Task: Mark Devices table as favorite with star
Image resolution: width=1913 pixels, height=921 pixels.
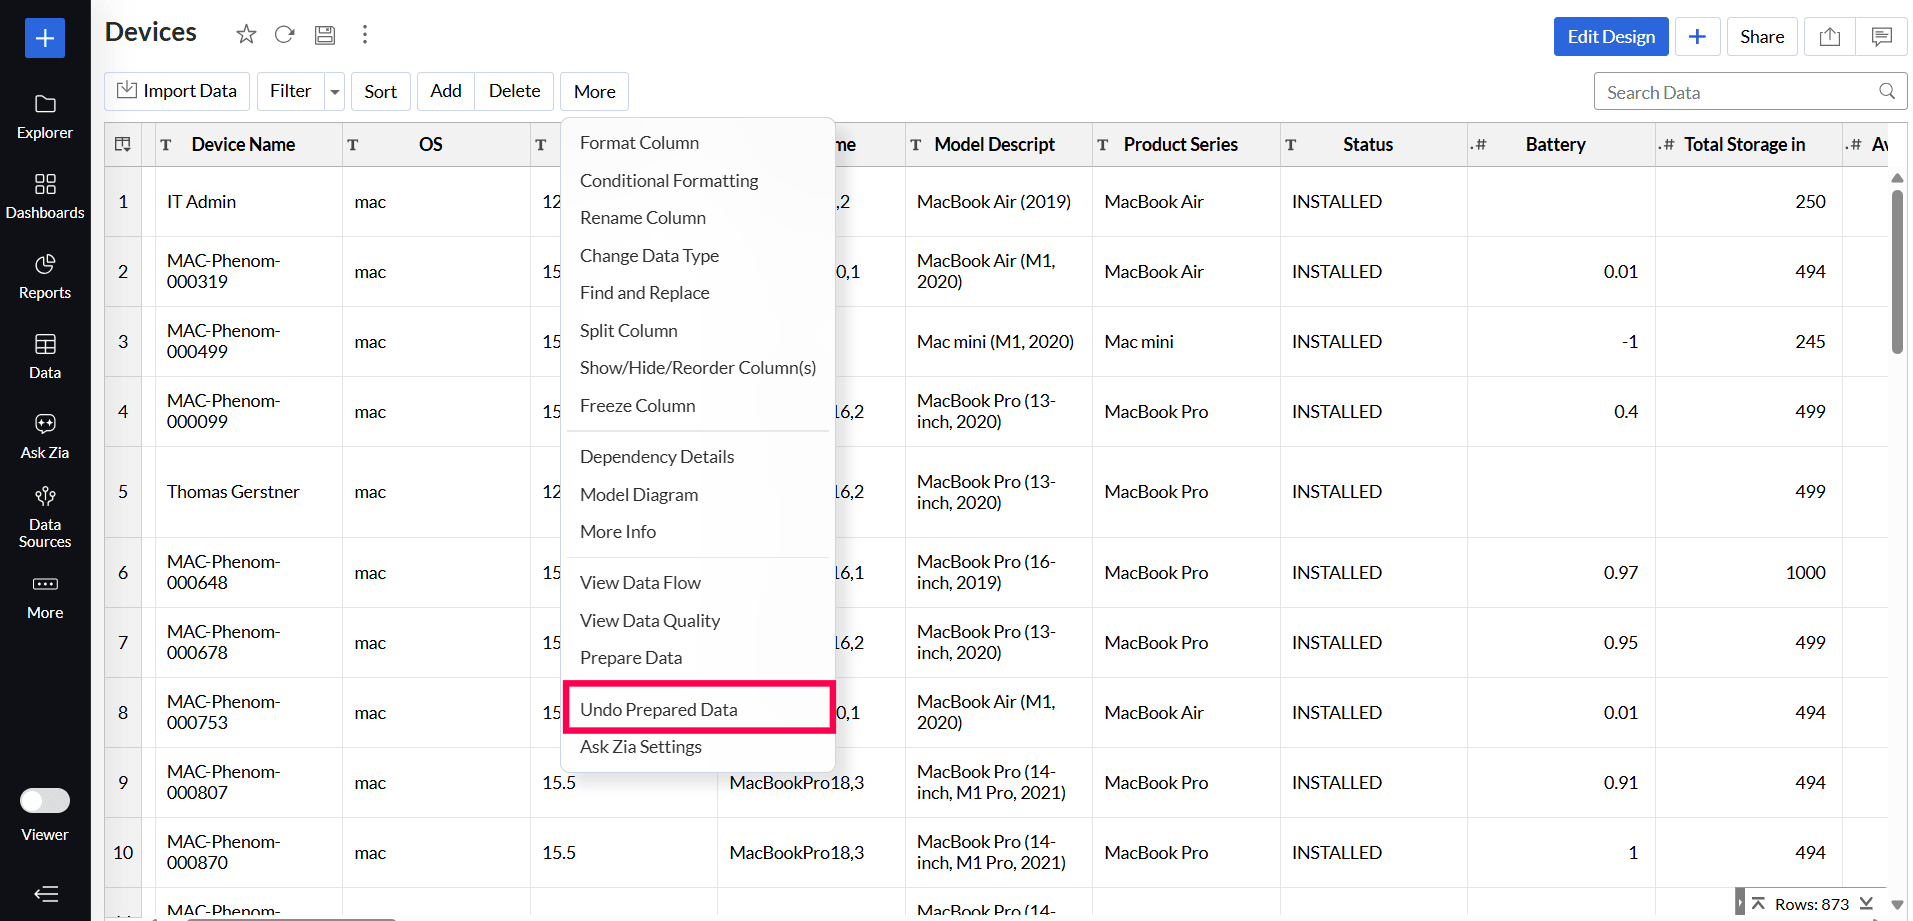Action: click(246, 35)
